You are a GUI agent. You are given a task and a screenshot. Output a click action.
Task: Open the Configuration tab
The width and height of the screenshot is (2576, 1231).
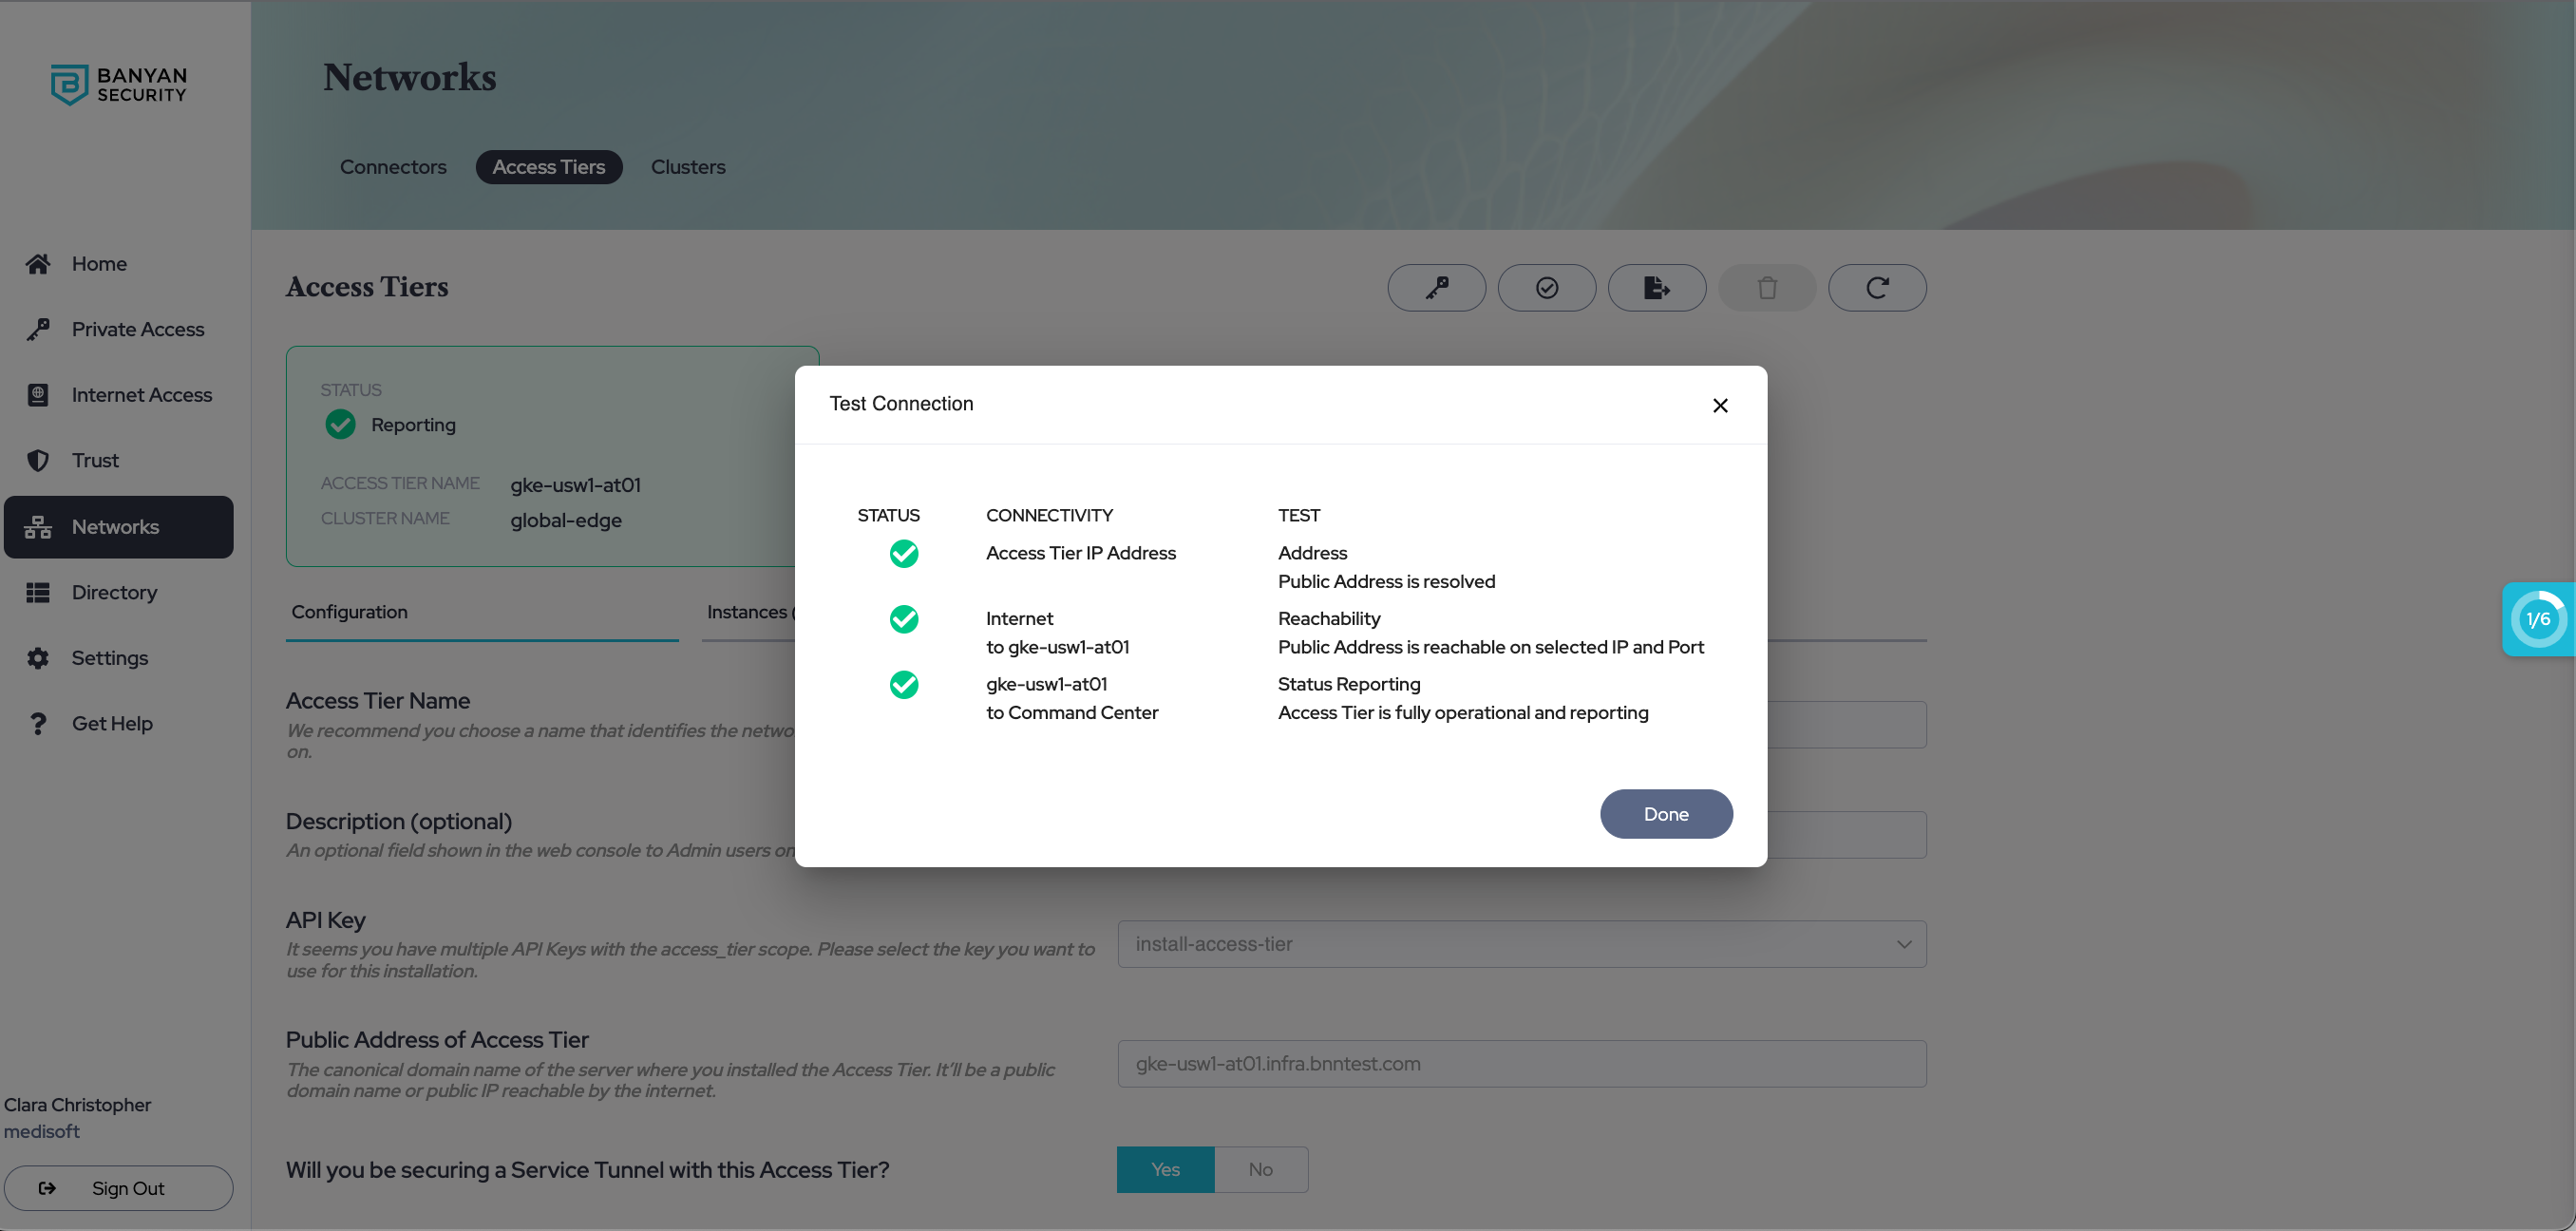coord(349,612)
